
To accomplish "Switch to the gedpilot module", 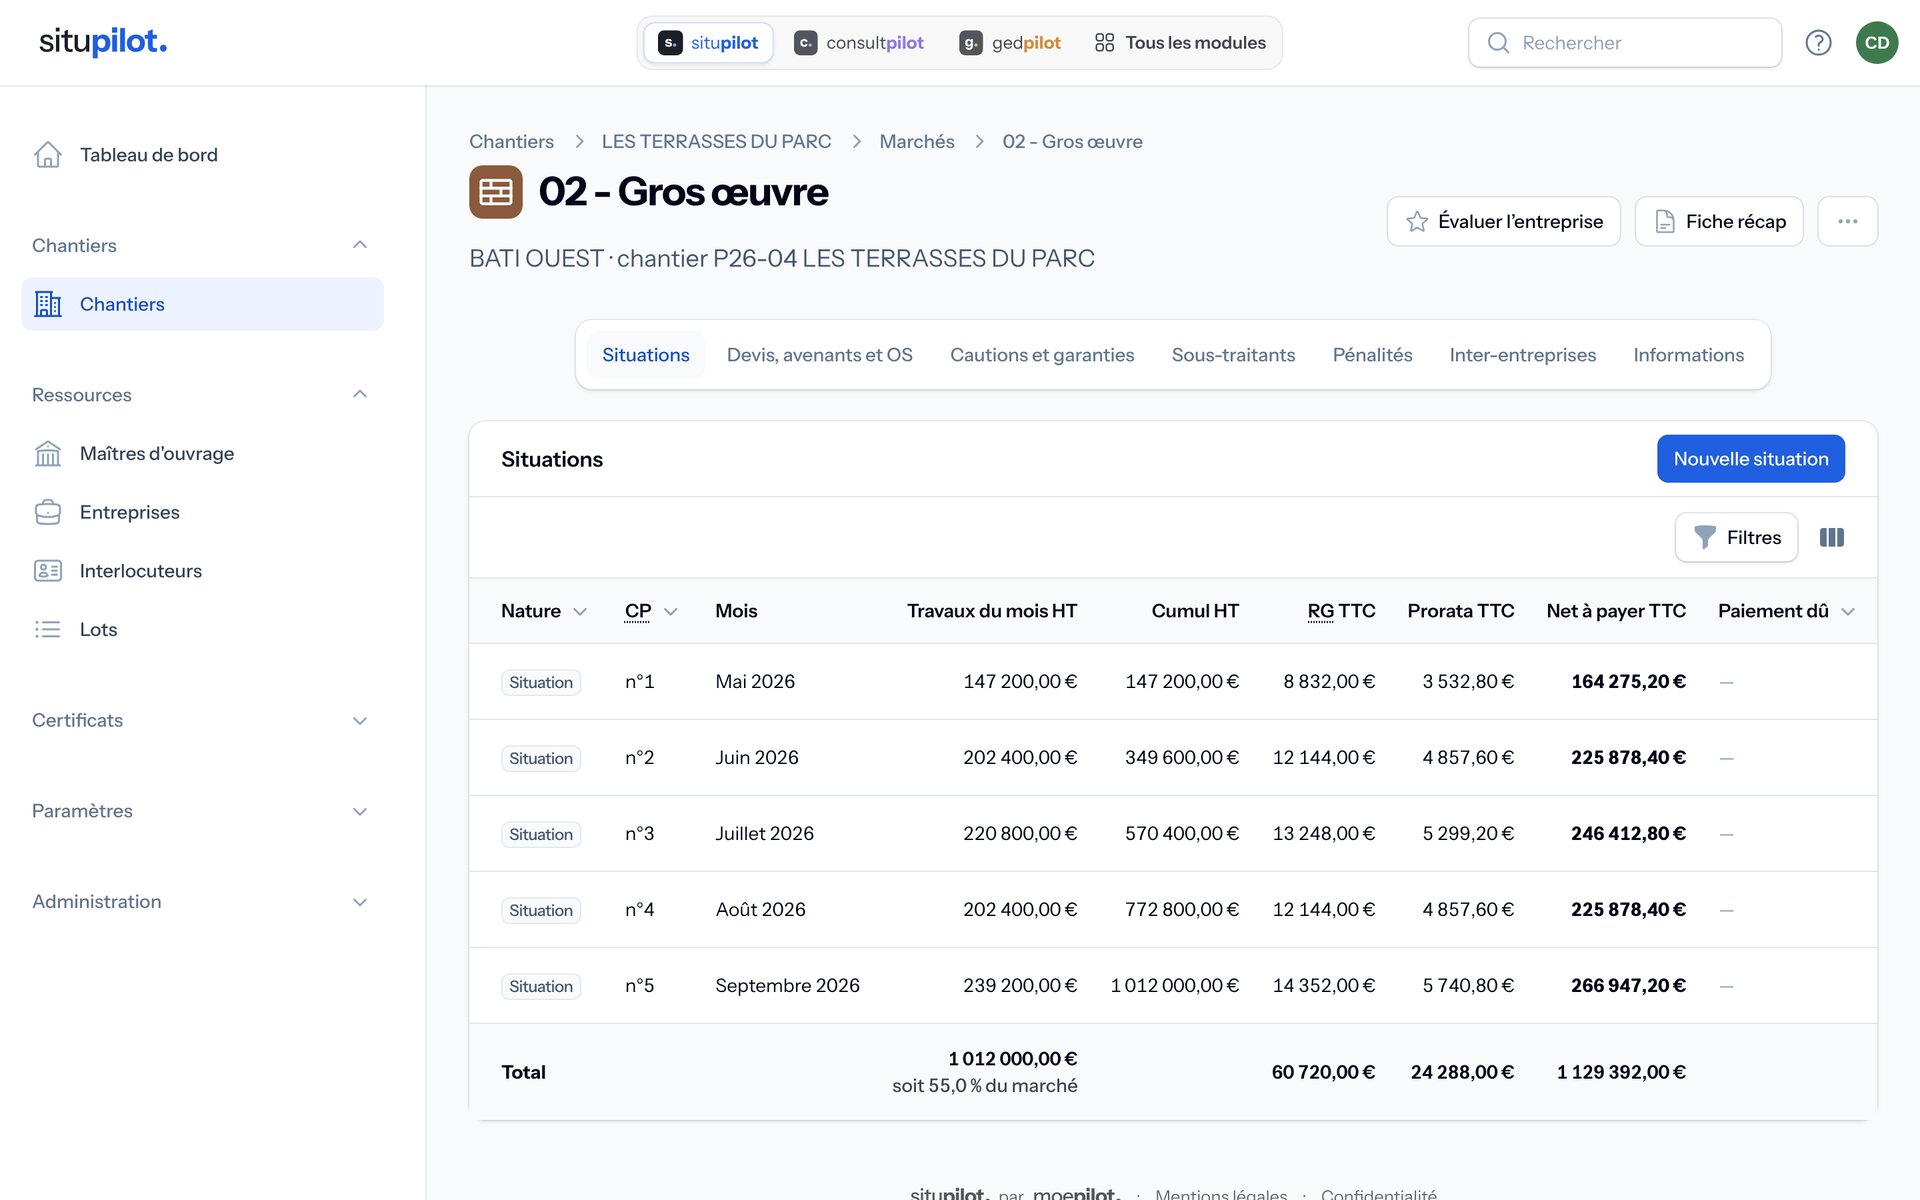I will [x=1010, y=43].
